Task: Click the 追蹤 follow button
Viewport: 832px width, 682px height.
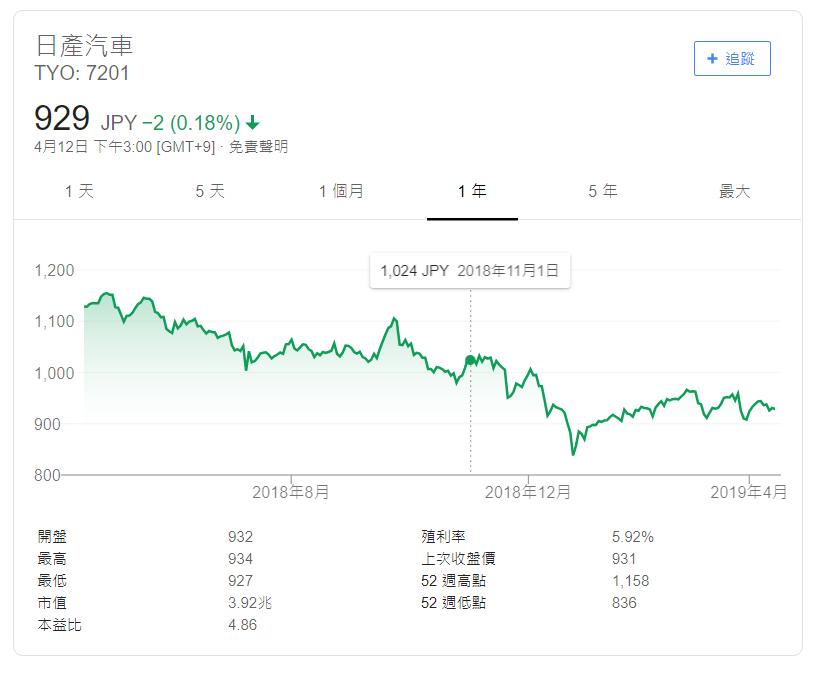Action: [732, 59]
